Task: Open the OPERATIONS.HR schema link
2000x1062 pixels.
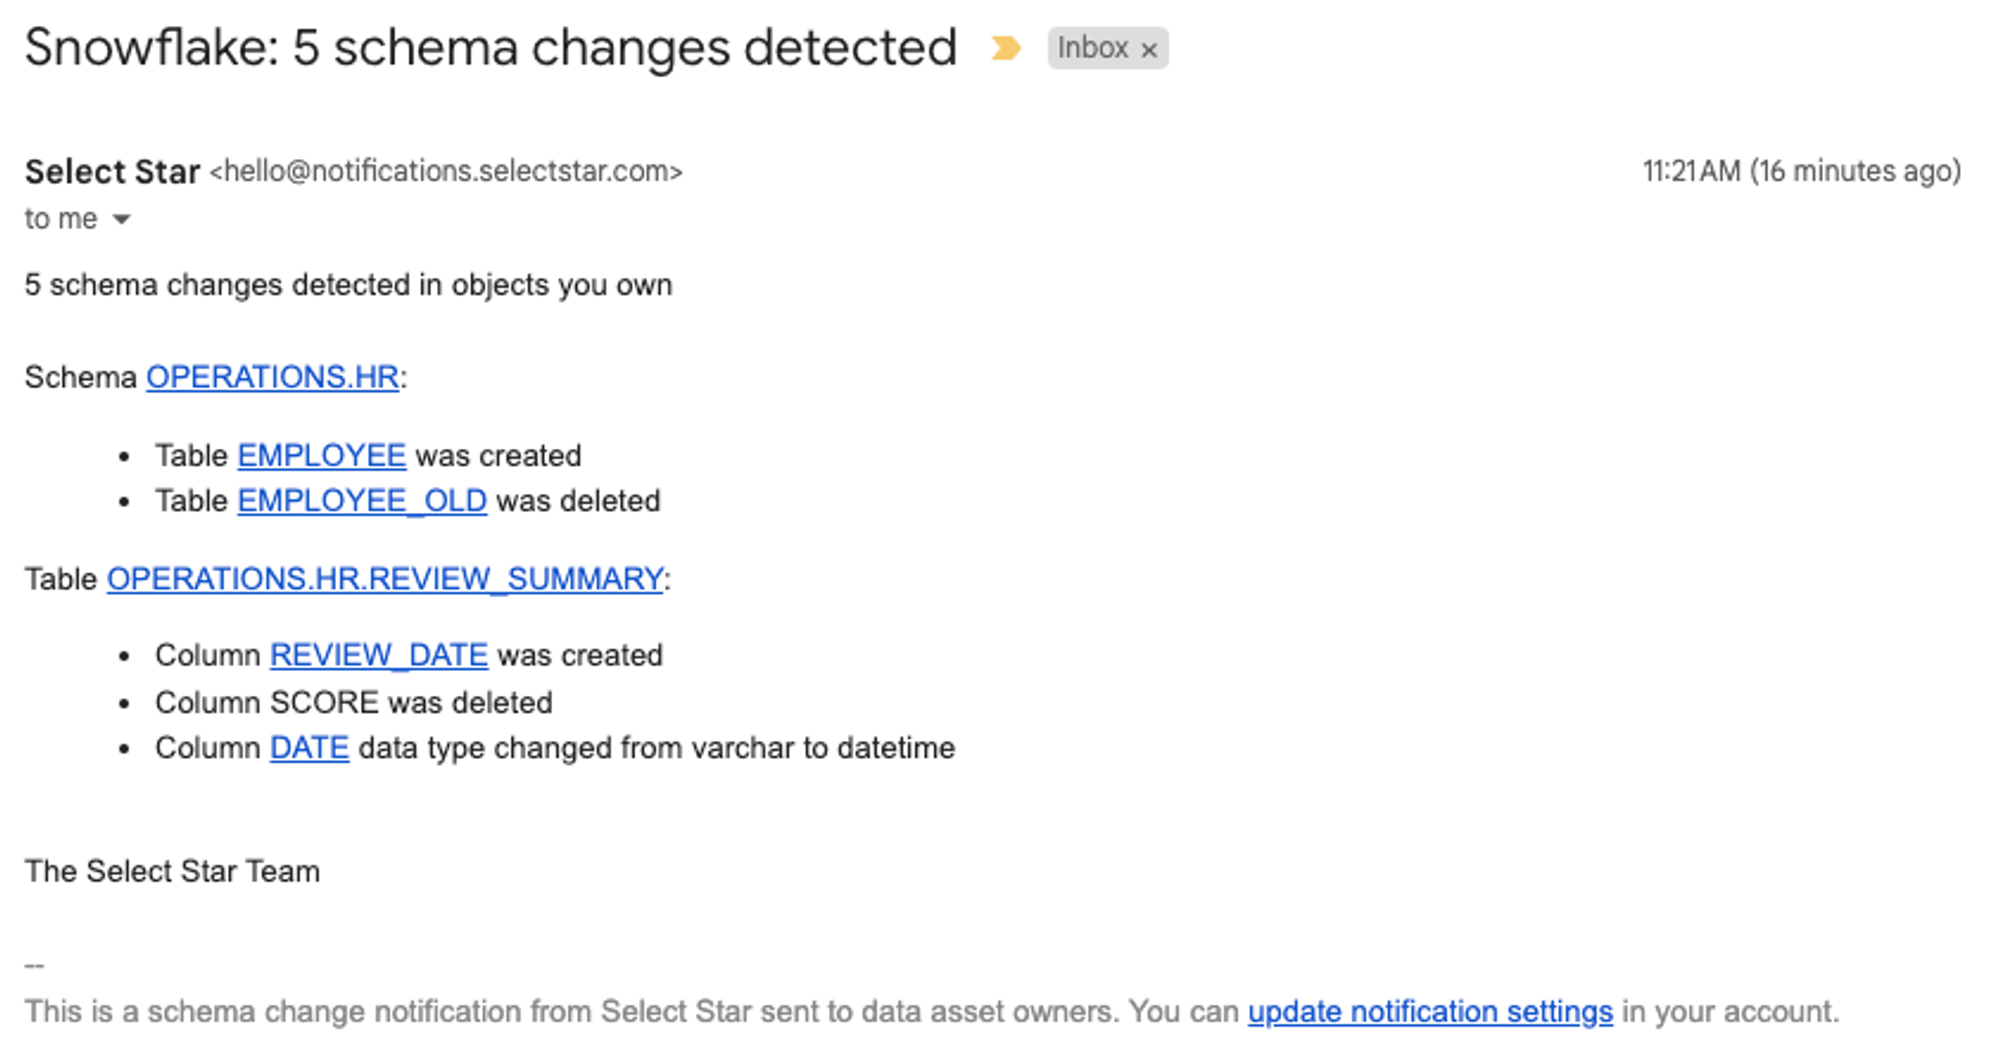Action: tap(272, 377)
